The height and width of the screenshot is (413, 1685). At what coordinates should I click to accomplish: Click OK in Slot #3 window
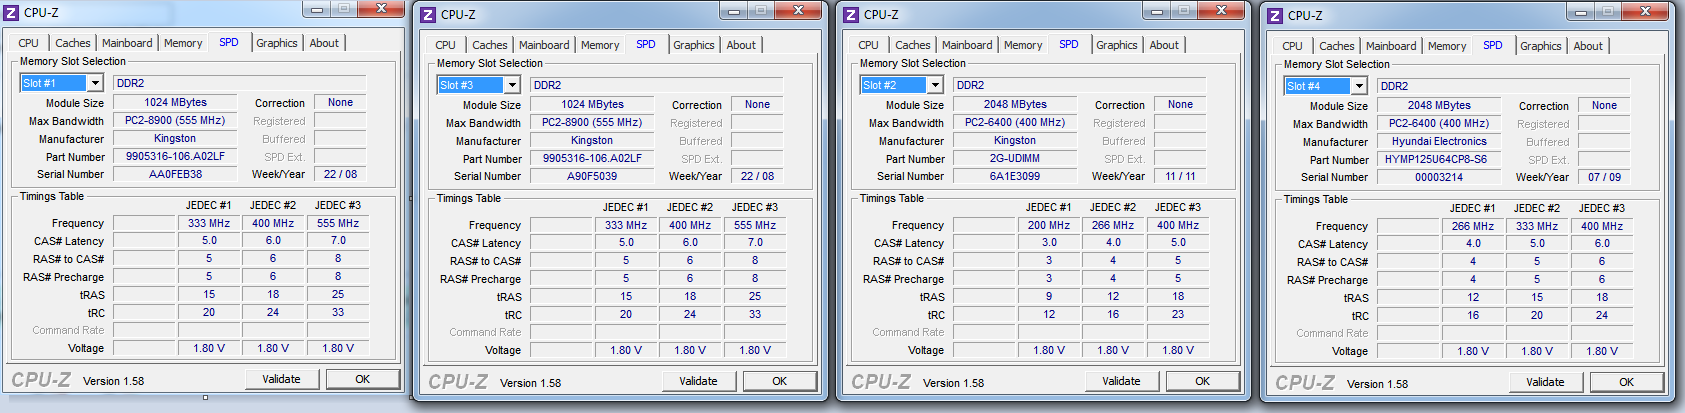(779, 381)
